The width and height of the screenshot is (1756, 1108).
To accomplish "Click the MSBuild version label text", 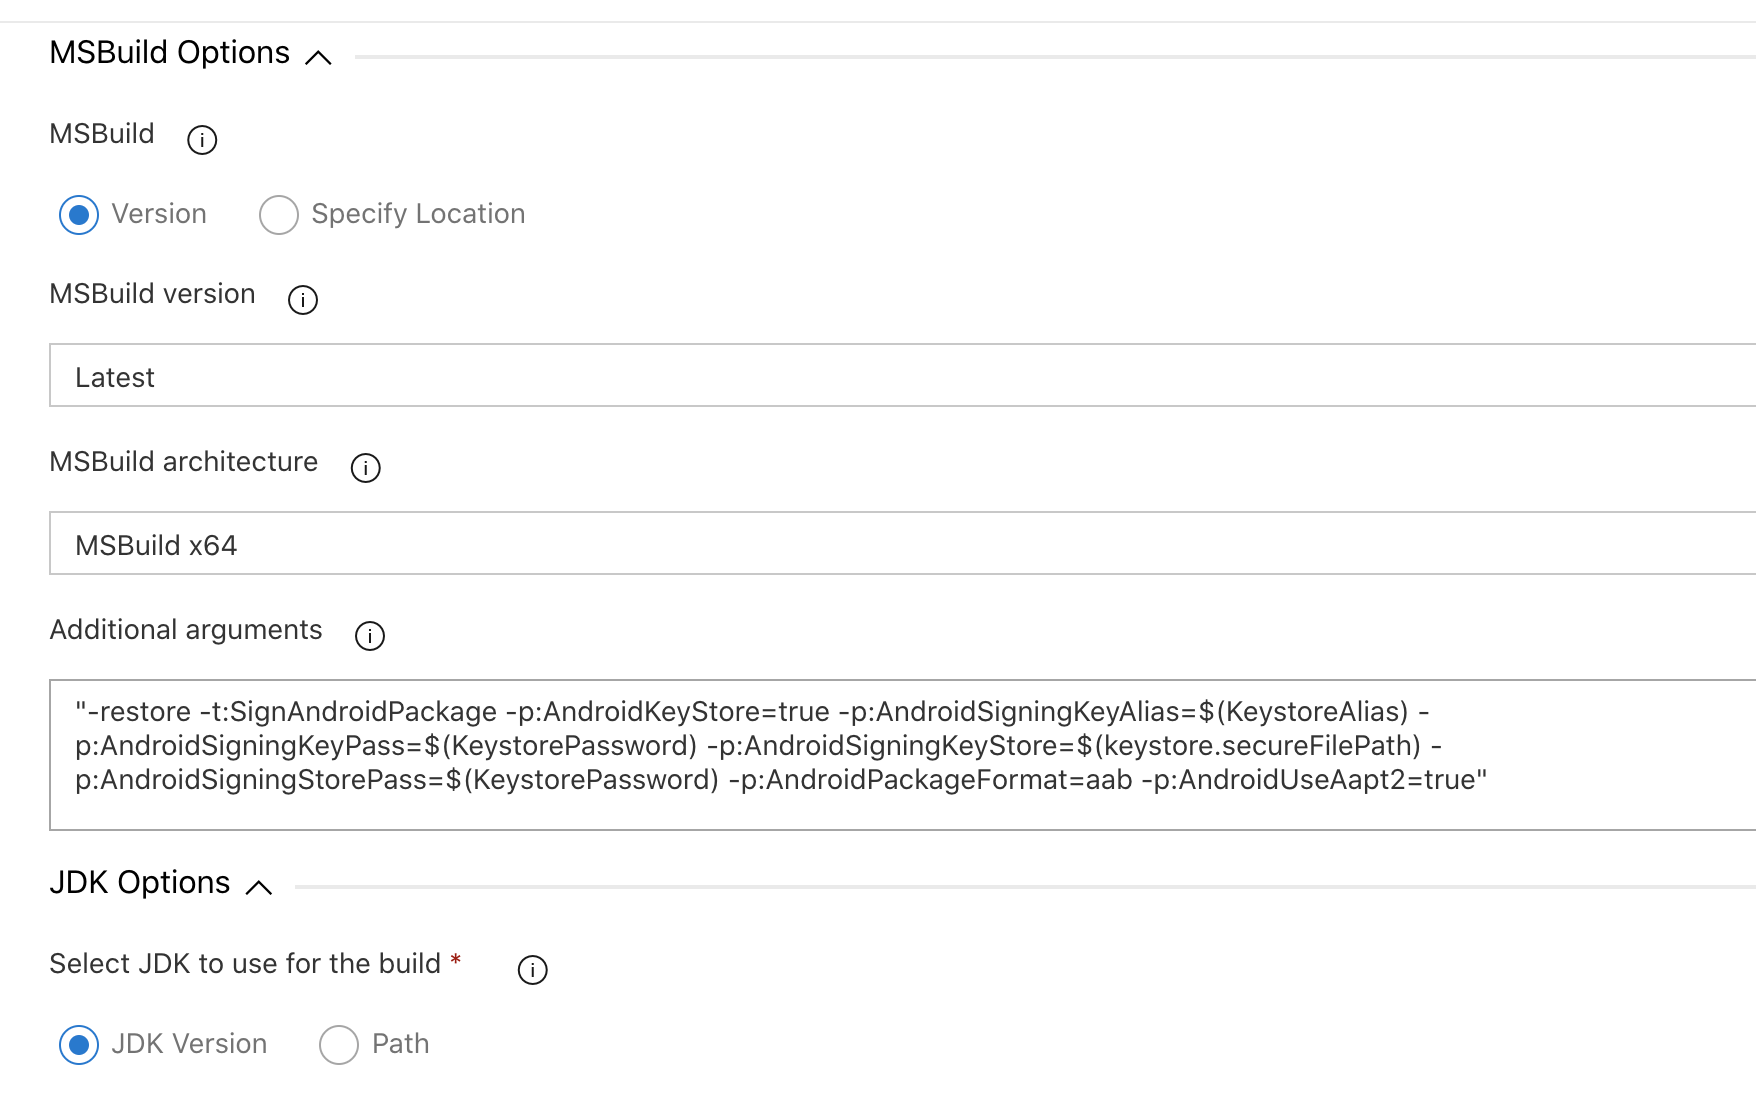I will pyautogui.click(x=153, y=294).
